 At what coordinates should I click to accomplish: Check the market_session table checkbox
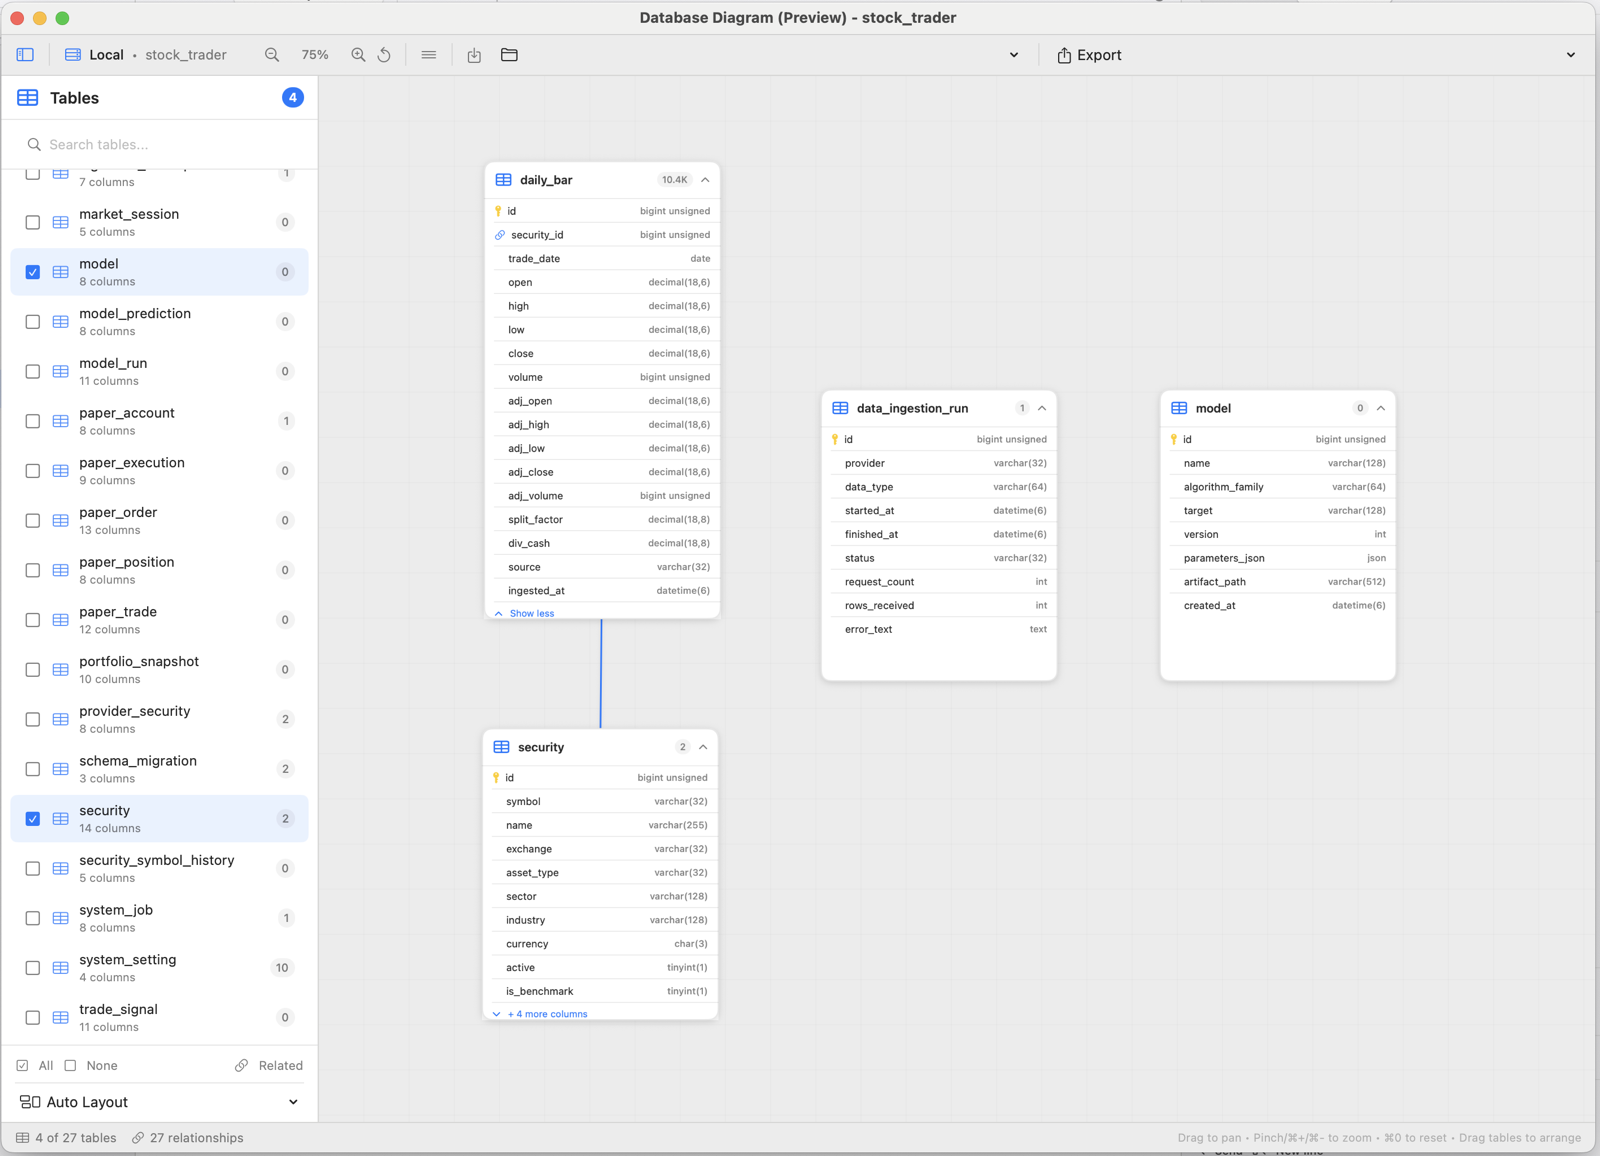(x=33, y=222)
